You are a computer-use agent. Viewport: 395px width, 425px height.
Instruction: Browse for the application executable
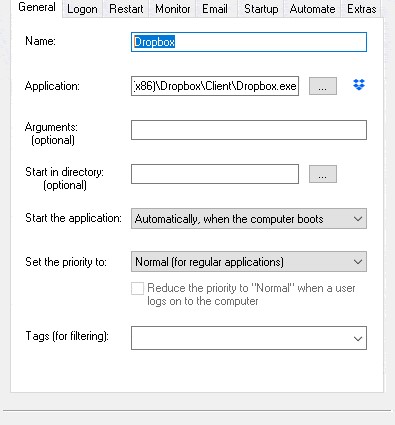(323, 86)
